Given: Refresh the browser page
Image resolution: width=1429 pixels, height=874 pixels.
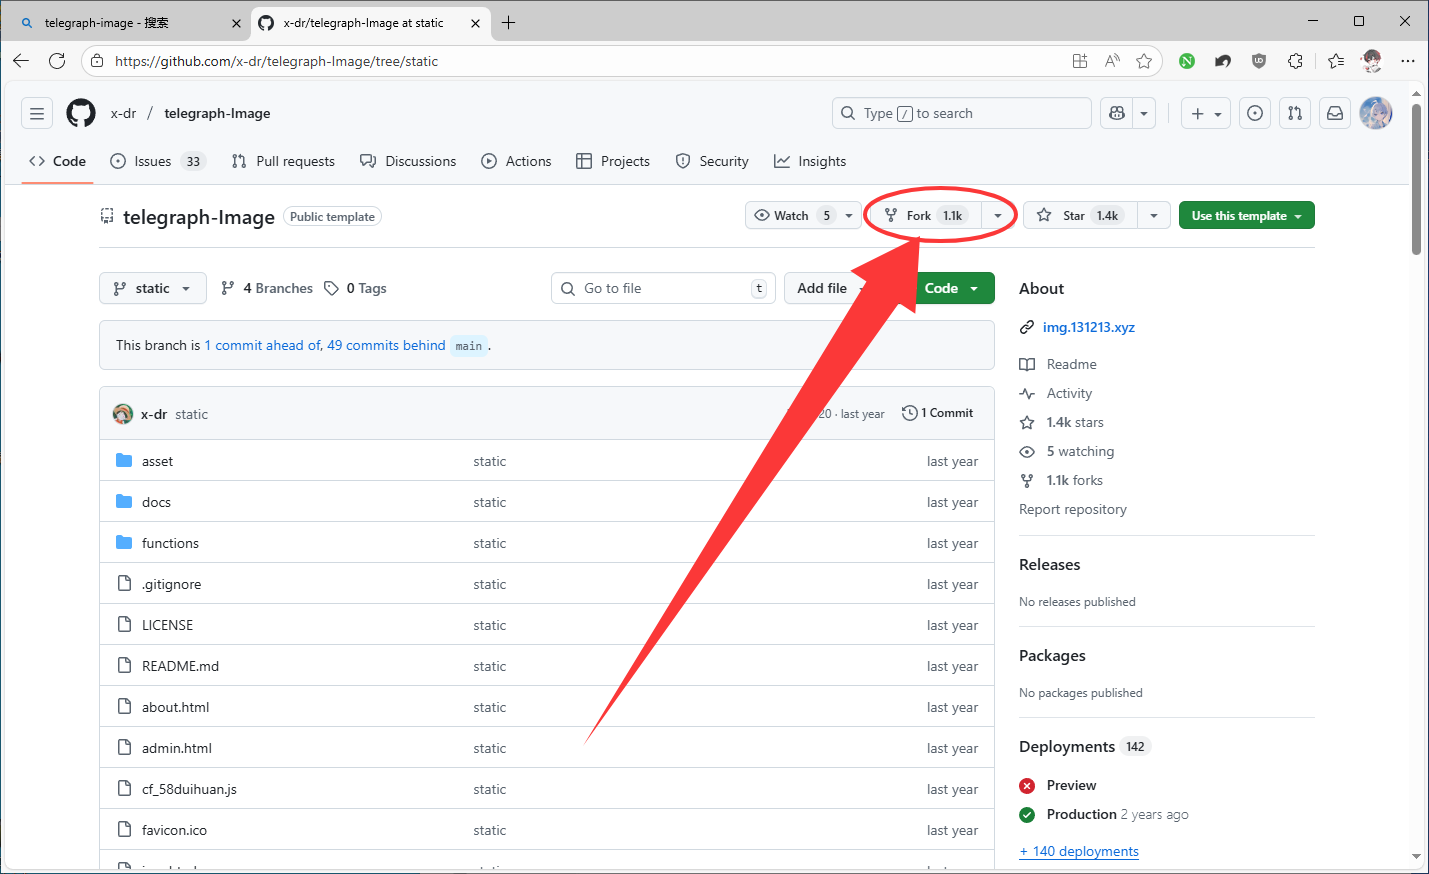Looking at the screenshot, I should [57, 61].
